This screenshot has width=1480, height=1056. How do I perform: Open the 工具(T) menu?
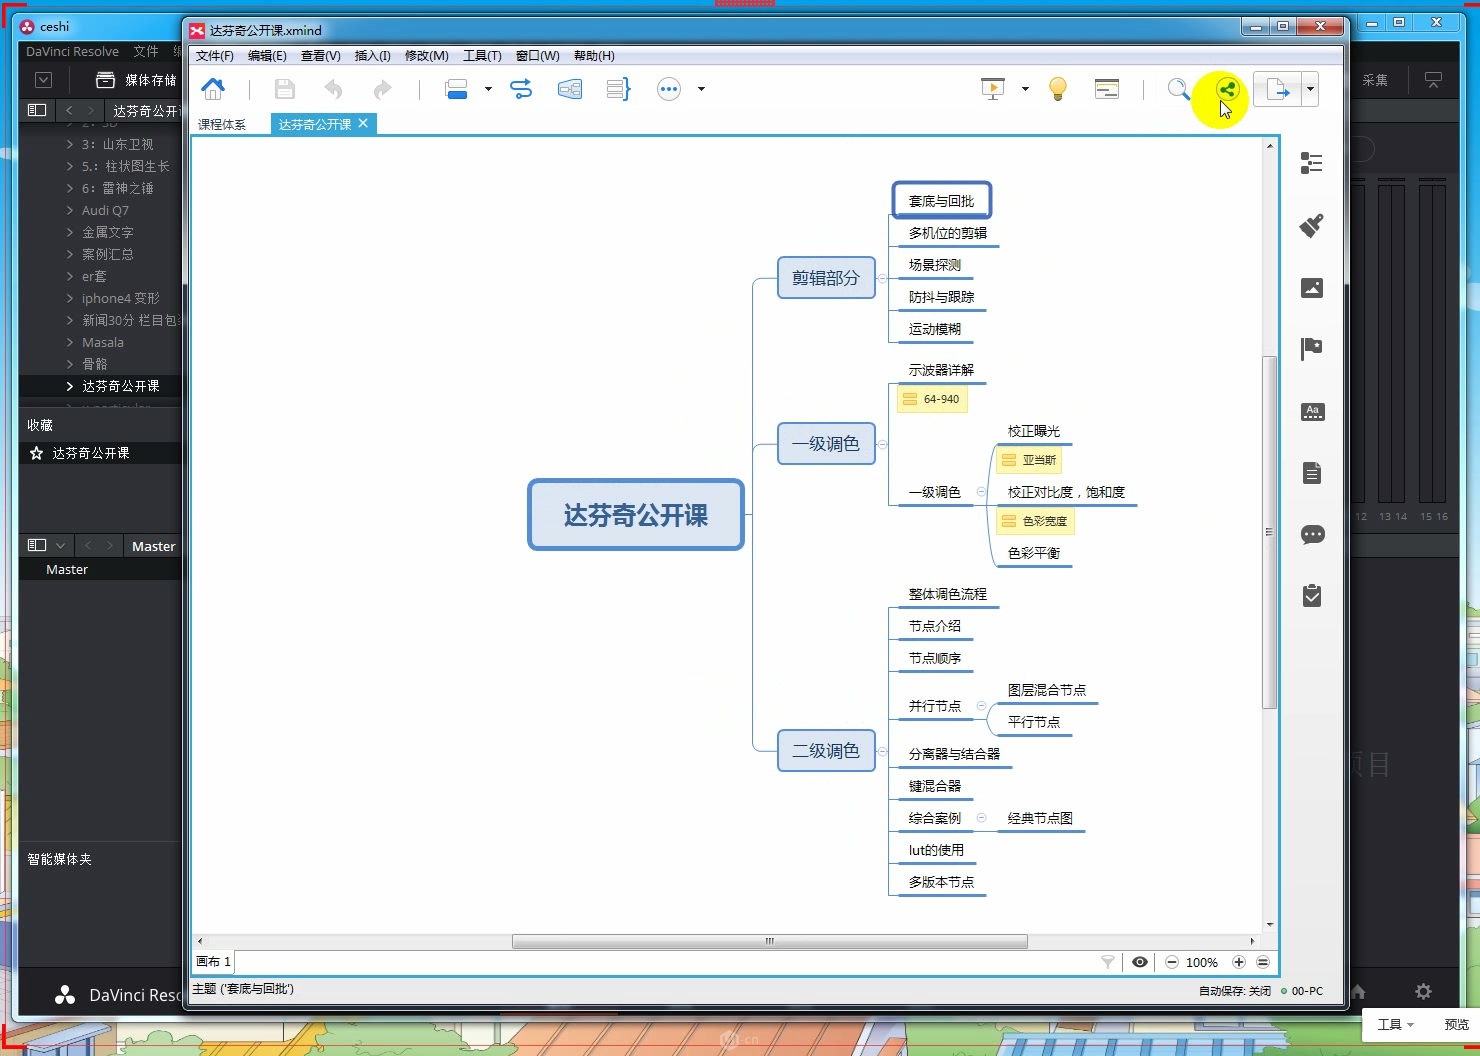482,56
